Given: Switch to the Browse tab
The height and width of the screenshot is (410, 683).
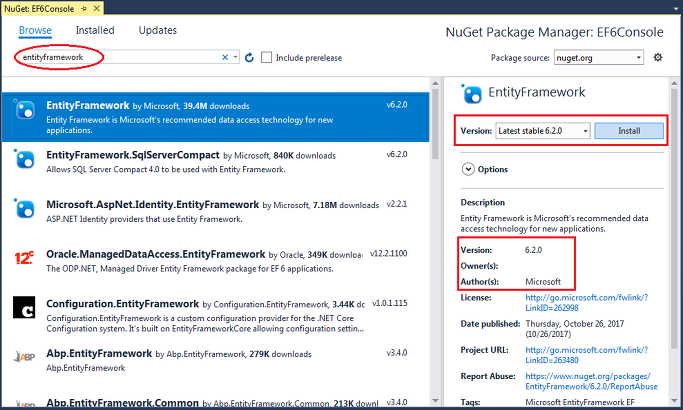Looking at the screenshot, I should (35, 30).
